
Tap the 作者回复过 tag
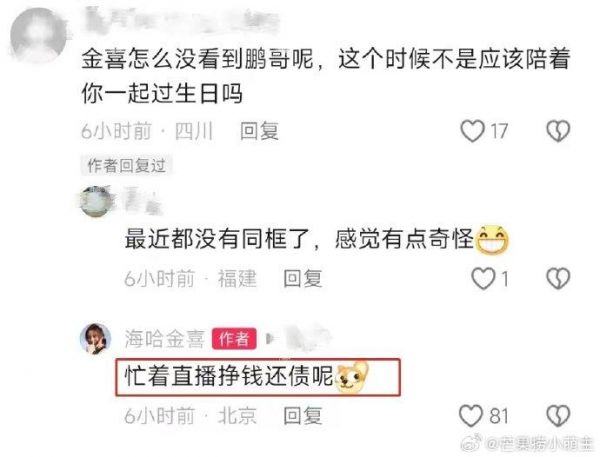(x=127, y=166)
